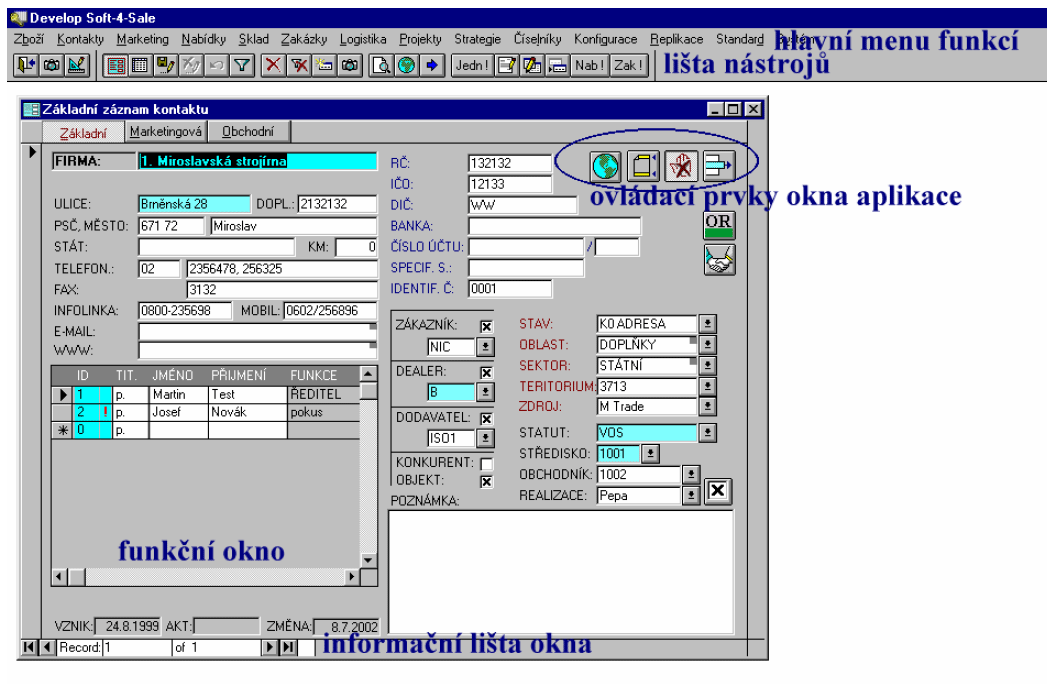Expand the STŘEDISKO dropdown
1054x684 pixels.
[650, 454]
